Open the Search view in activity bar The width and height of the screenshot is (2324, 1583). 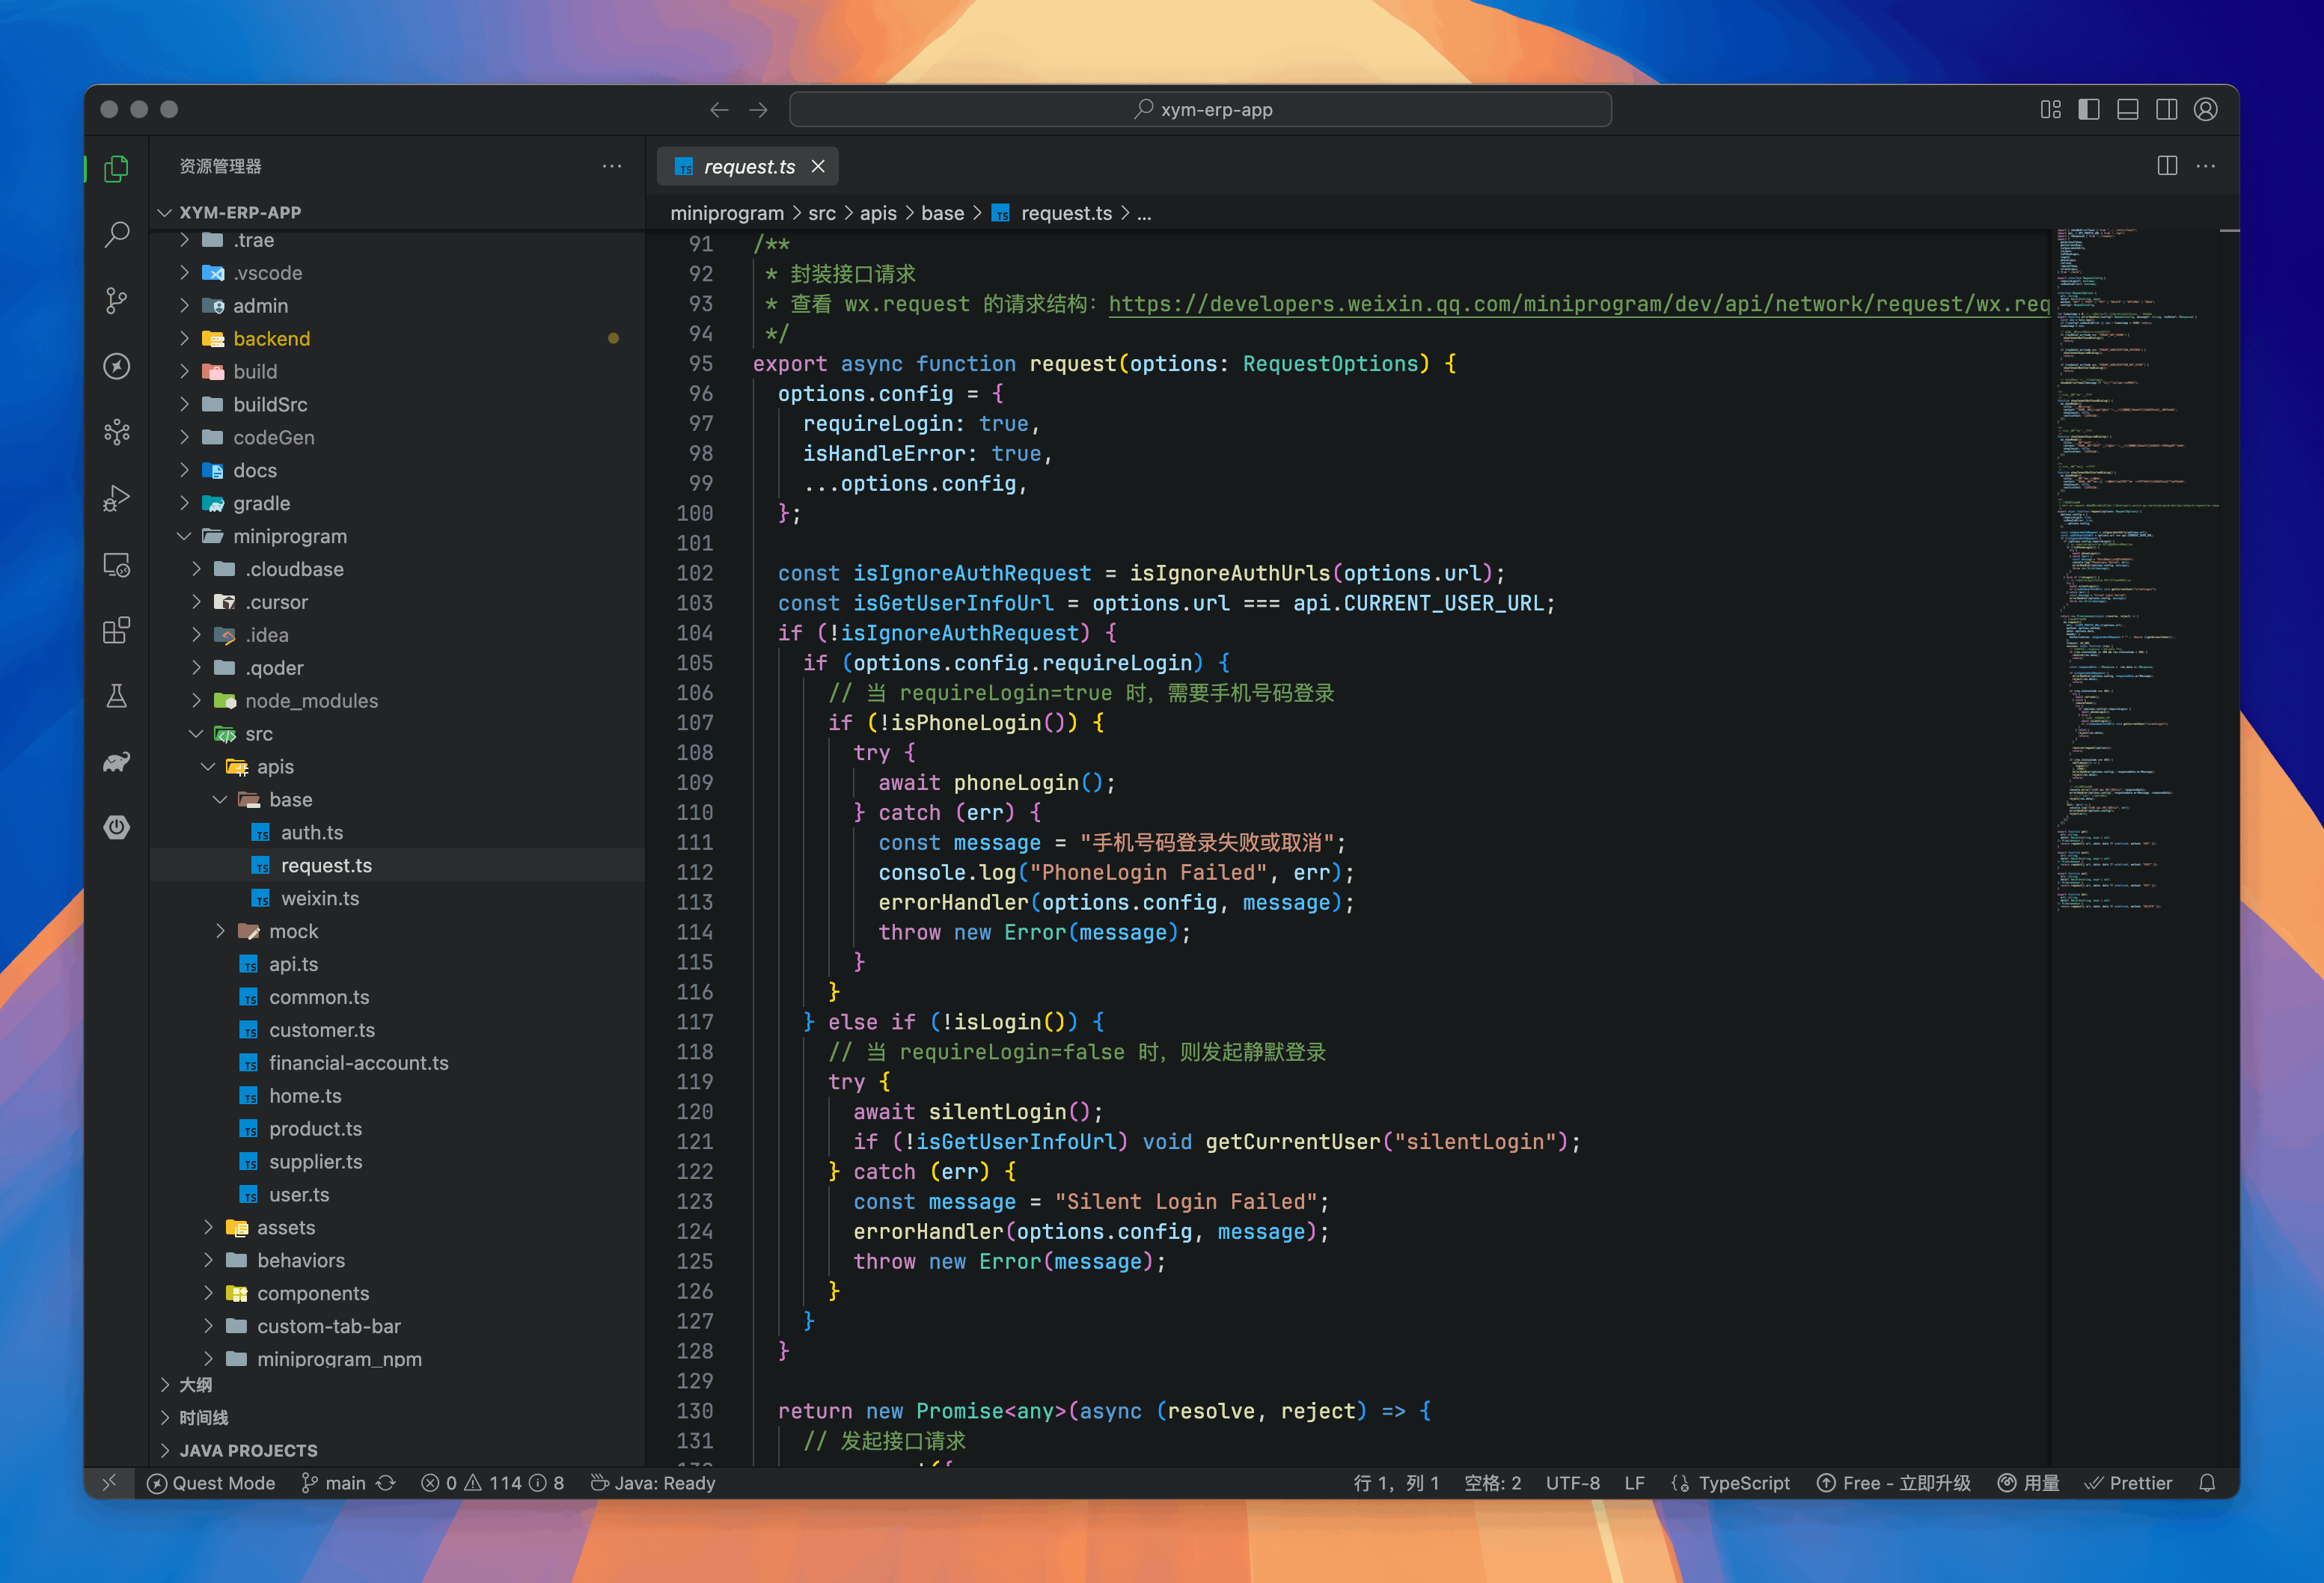pos(117,235)
